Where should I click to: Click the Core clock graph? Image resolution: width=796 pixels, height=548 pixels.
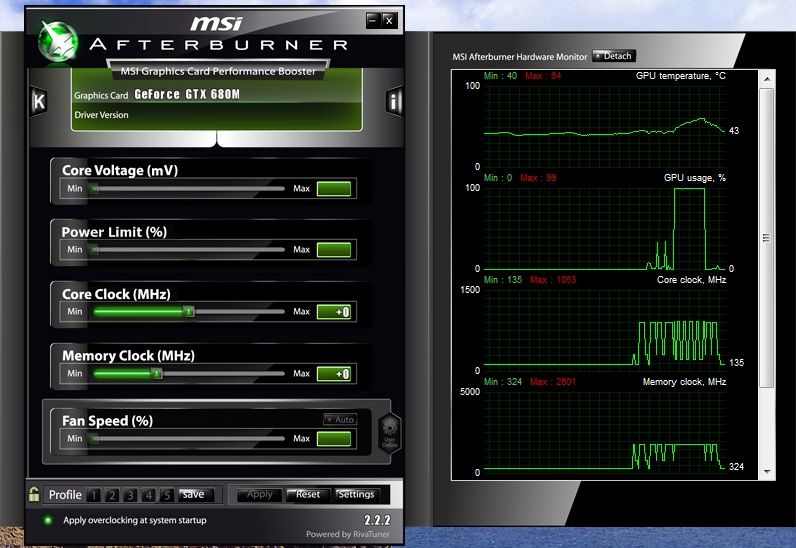click(605, 330)
